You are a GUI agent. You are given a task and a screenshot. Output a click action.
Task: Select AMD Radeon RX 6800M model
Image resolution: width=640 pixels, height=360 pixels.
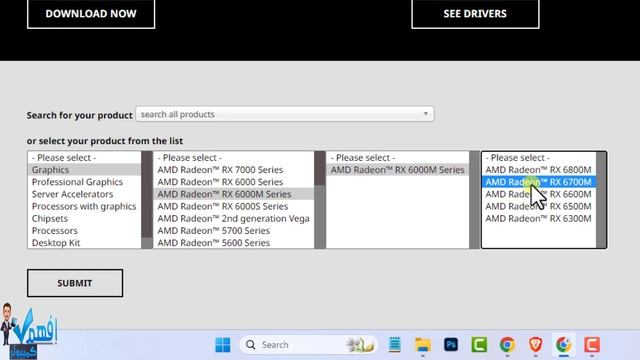coord(539,170)
